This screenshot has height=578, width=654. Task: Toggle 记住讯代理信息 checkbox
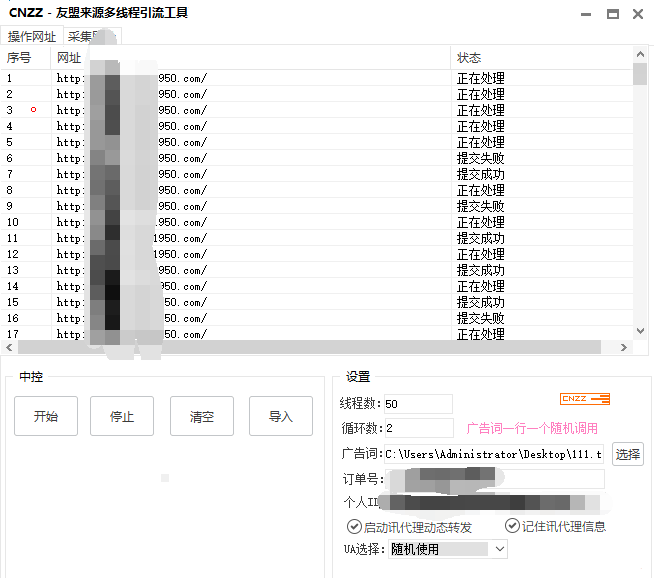[512, 526]
